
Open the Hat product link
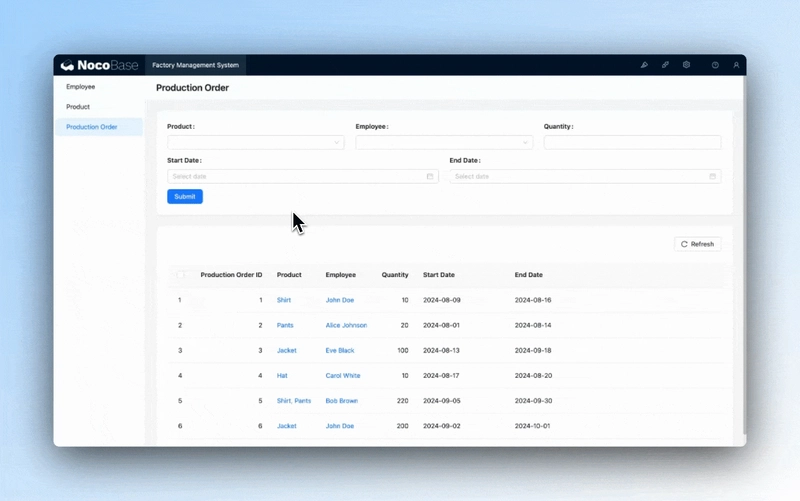[x=282, y=376]
